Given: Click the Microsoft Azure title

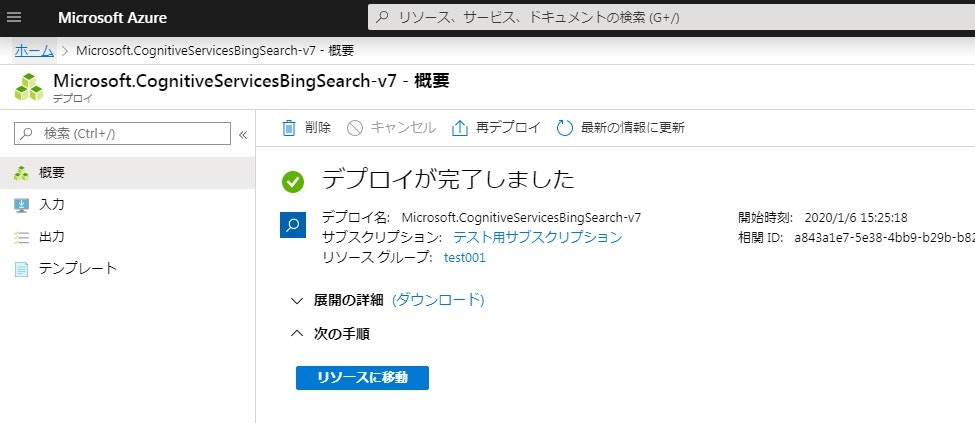Looking at the screenshot, I should tap(113, 17).
